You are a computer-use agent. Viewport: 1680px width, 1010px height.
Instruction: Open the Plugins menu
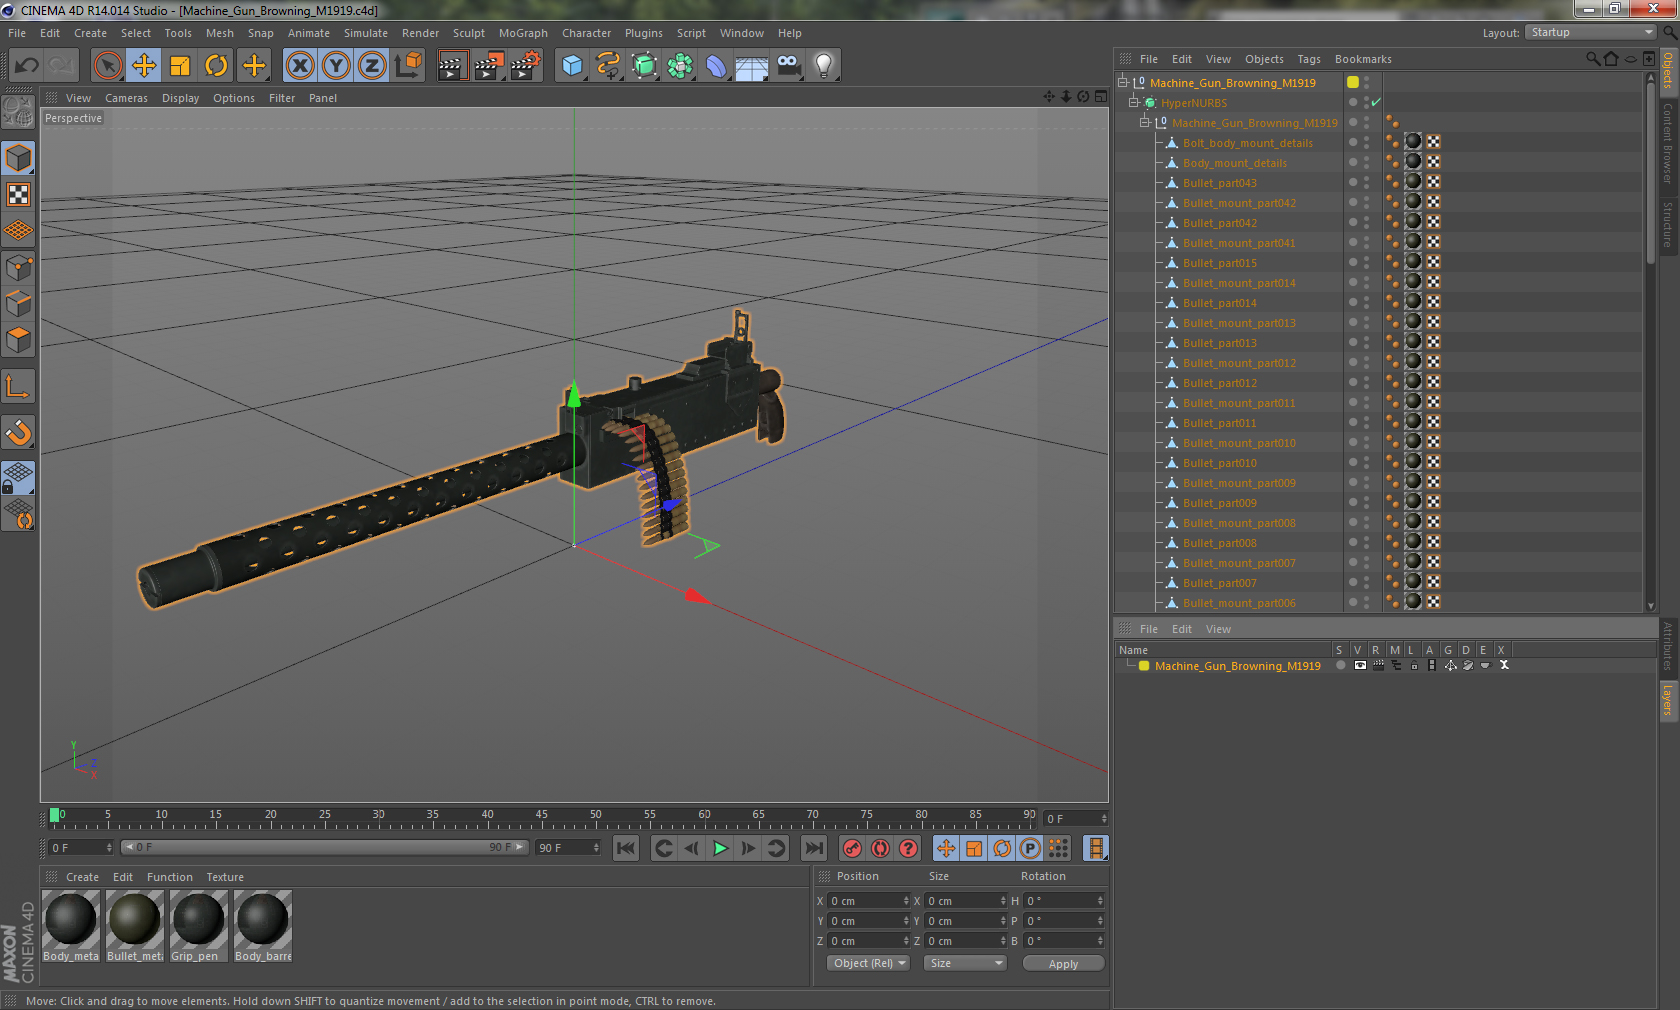[x=644, y=33]
